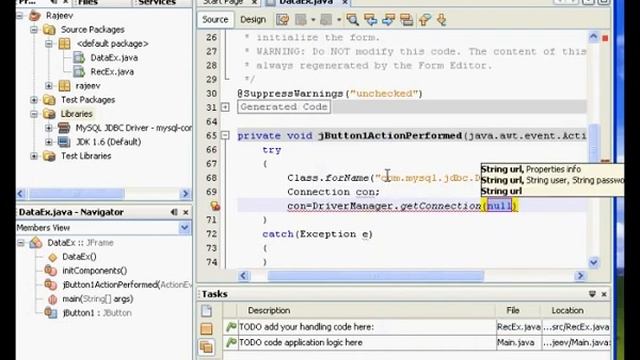Sort tasks by the Description column header
Image resolution: width=640 pixels, height=360 pixels.
pos(366,311)
